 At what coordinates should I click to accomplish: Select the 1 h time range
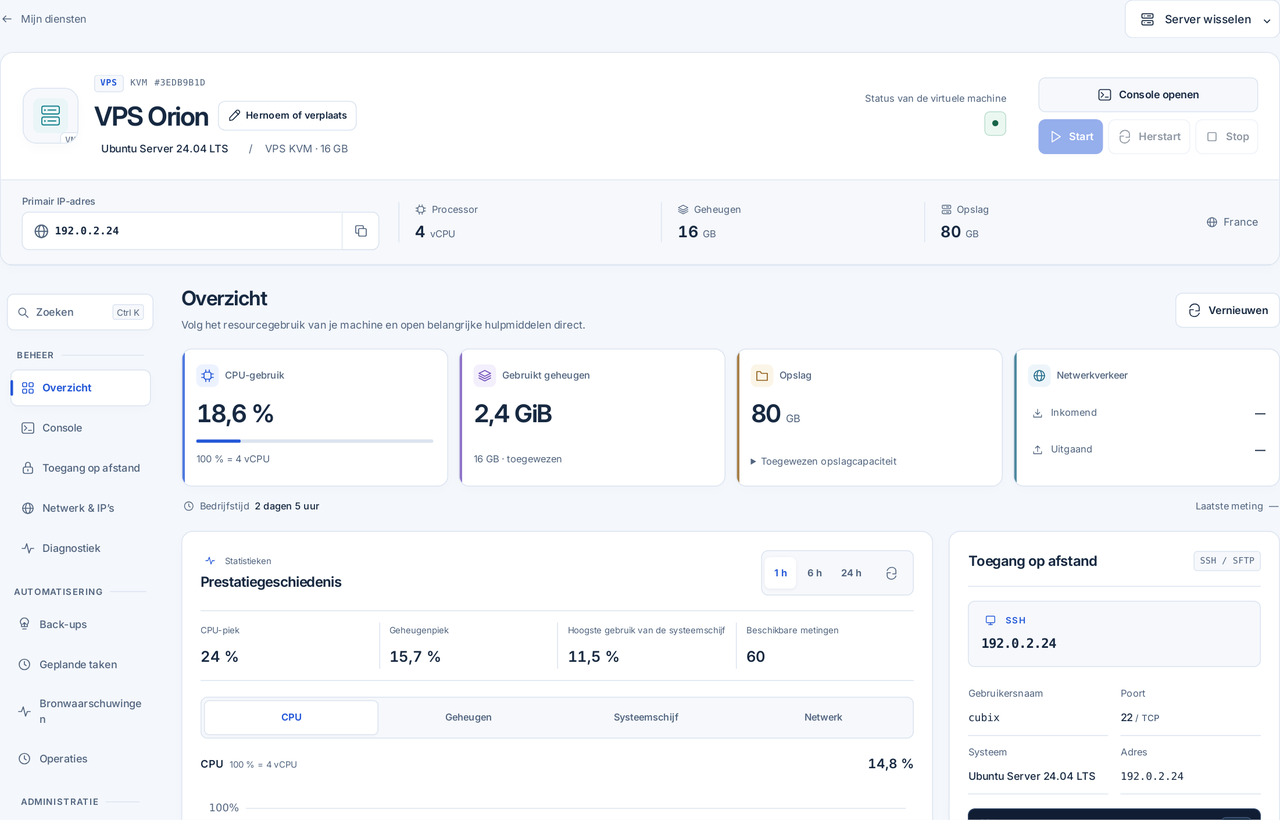coord(780,573)
